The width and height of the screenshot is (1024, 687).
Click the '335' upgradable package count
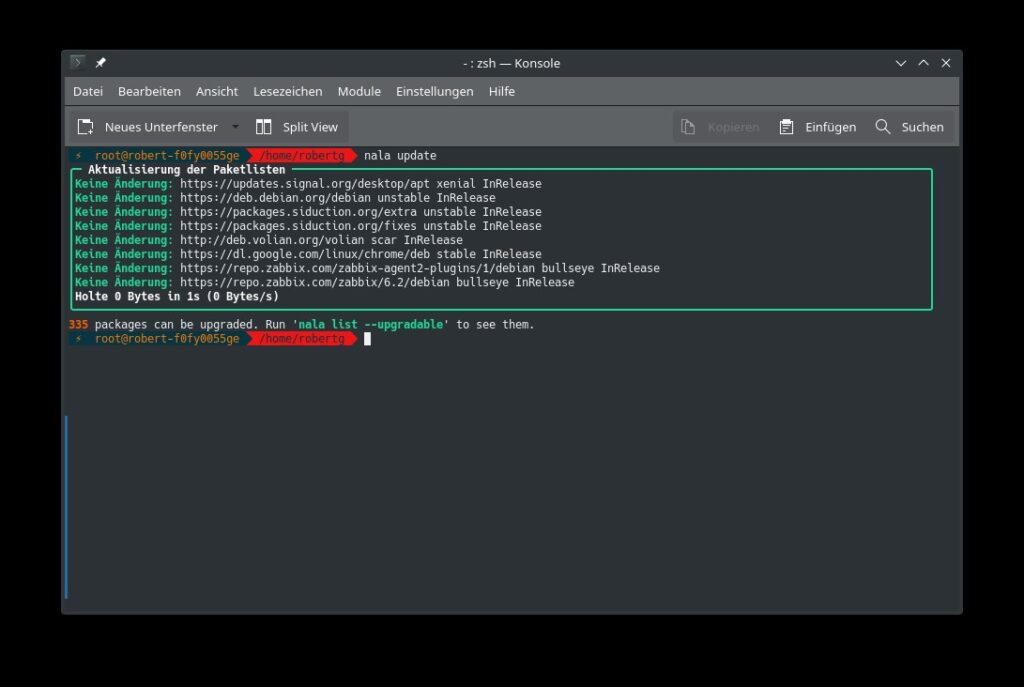(78, 324)
